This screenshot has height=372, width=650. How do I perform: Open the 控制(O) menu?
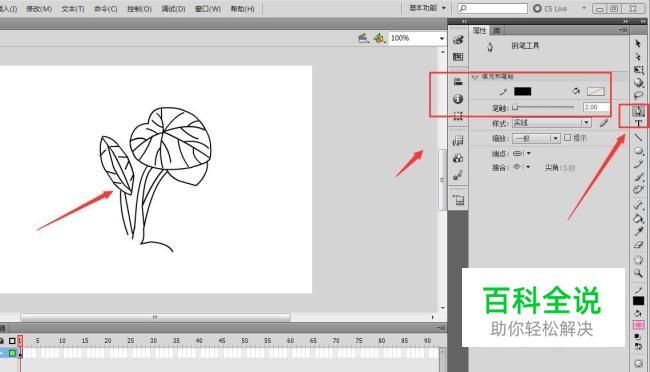(139, 8)
